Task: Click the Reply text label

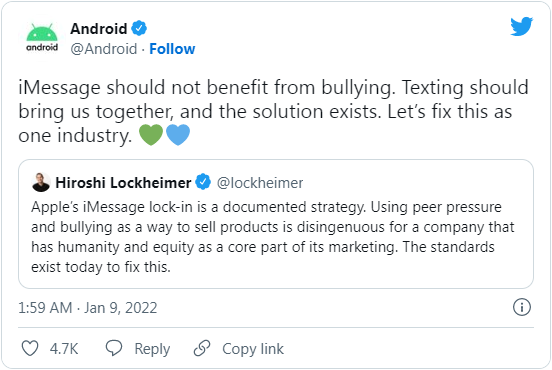Action: point(152,349)
